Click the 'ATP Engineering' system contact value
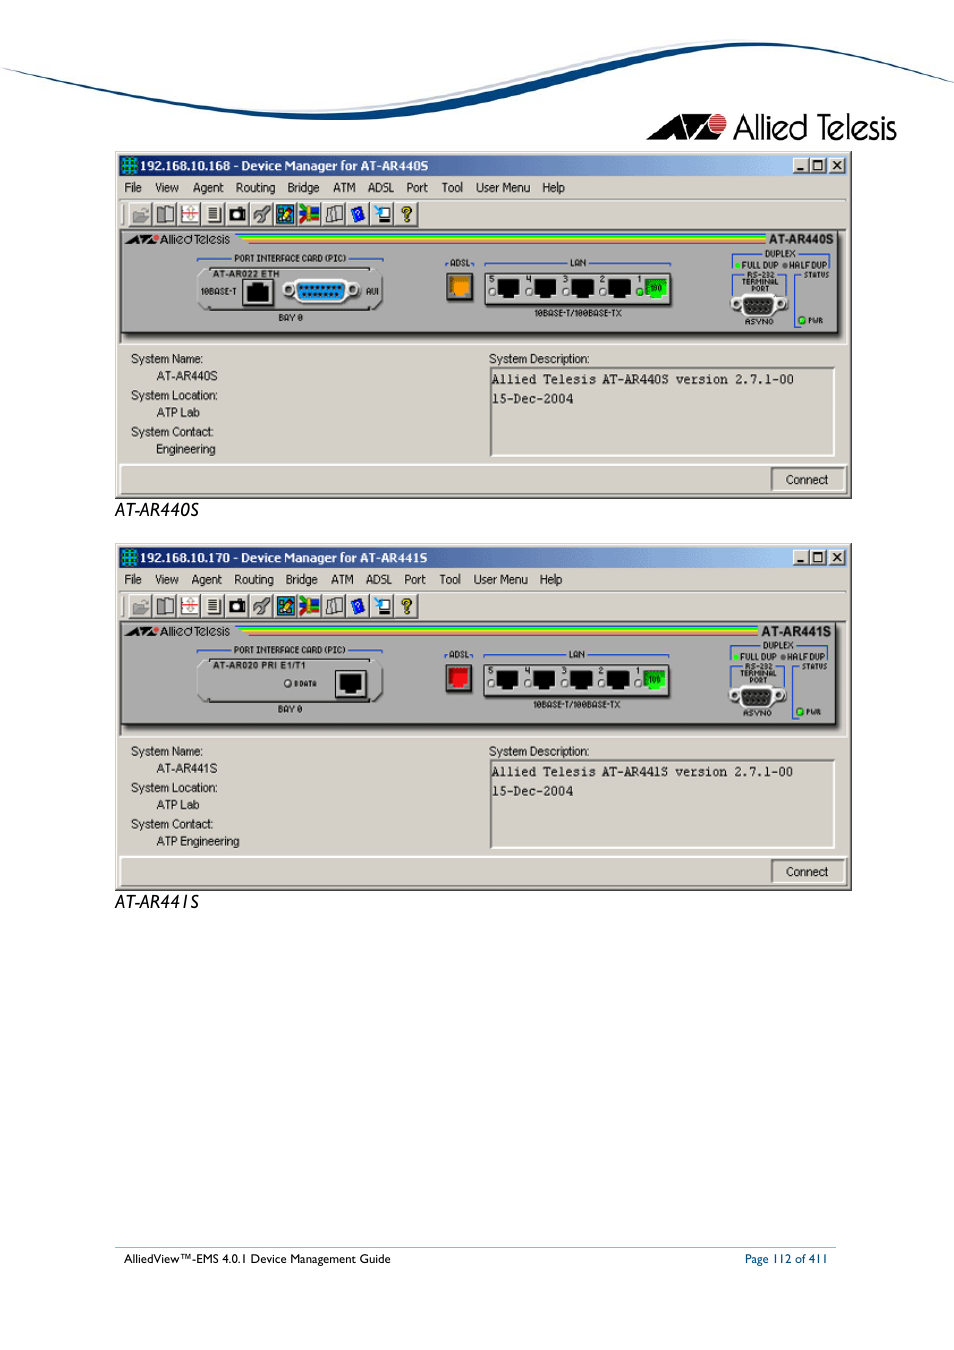 (198, 842)
